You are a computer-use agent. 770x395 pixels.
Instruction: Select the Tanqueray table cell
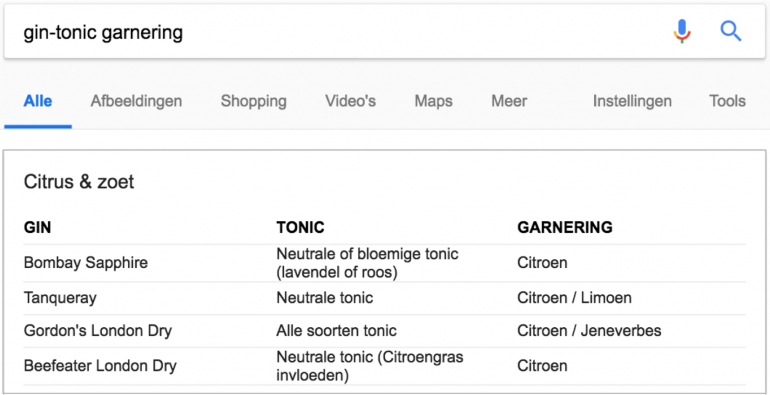click(60, 298)
